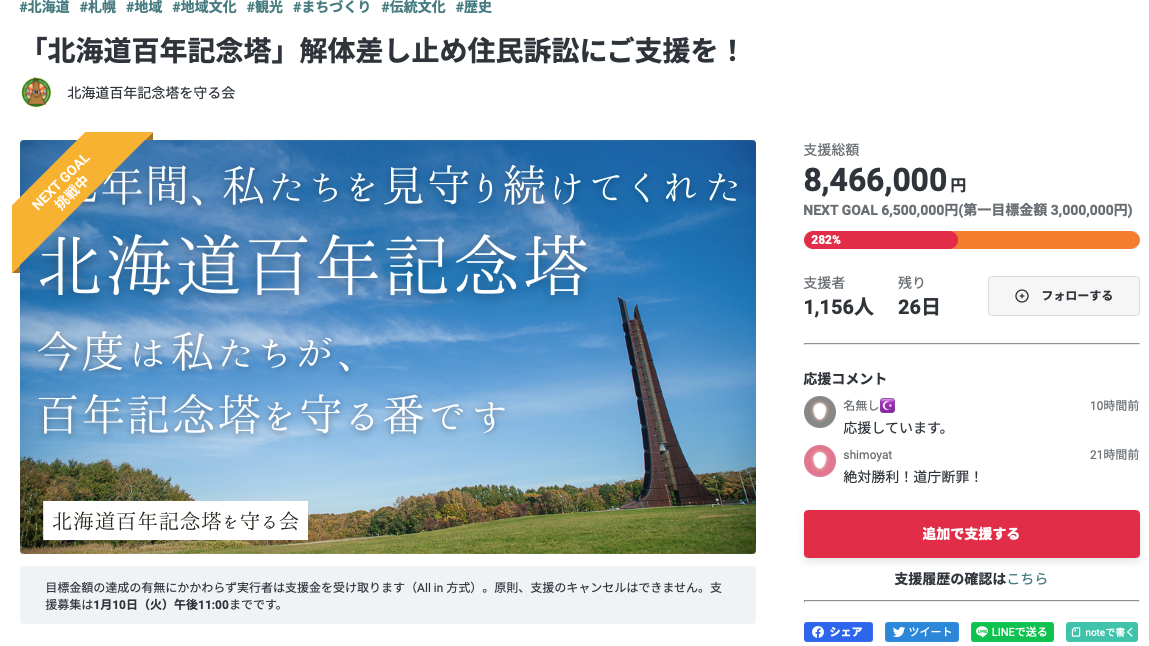Click the 北海道百年記念塔を守る会 organizer avatar icon
Screen dimensions: 1149x646
click(36, 93)
